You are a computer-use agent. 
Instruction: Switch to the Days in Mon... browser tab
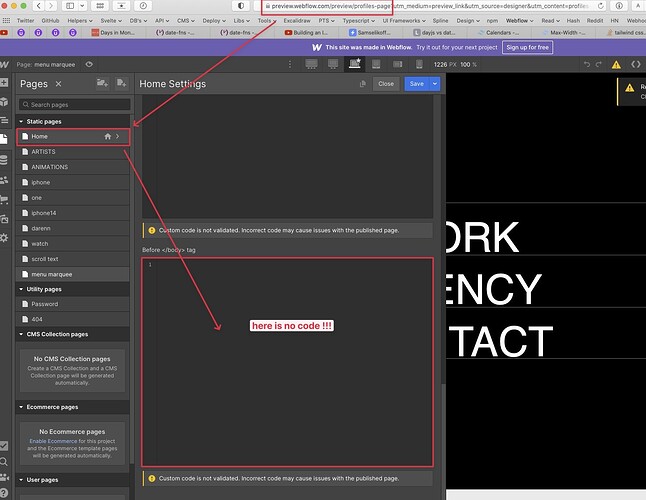tap(113, 33)
